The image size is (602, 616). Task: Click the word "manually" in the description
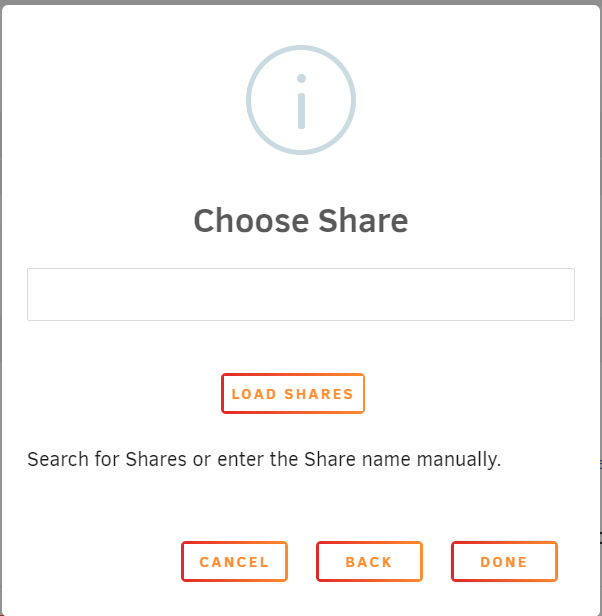click(456, 460)
